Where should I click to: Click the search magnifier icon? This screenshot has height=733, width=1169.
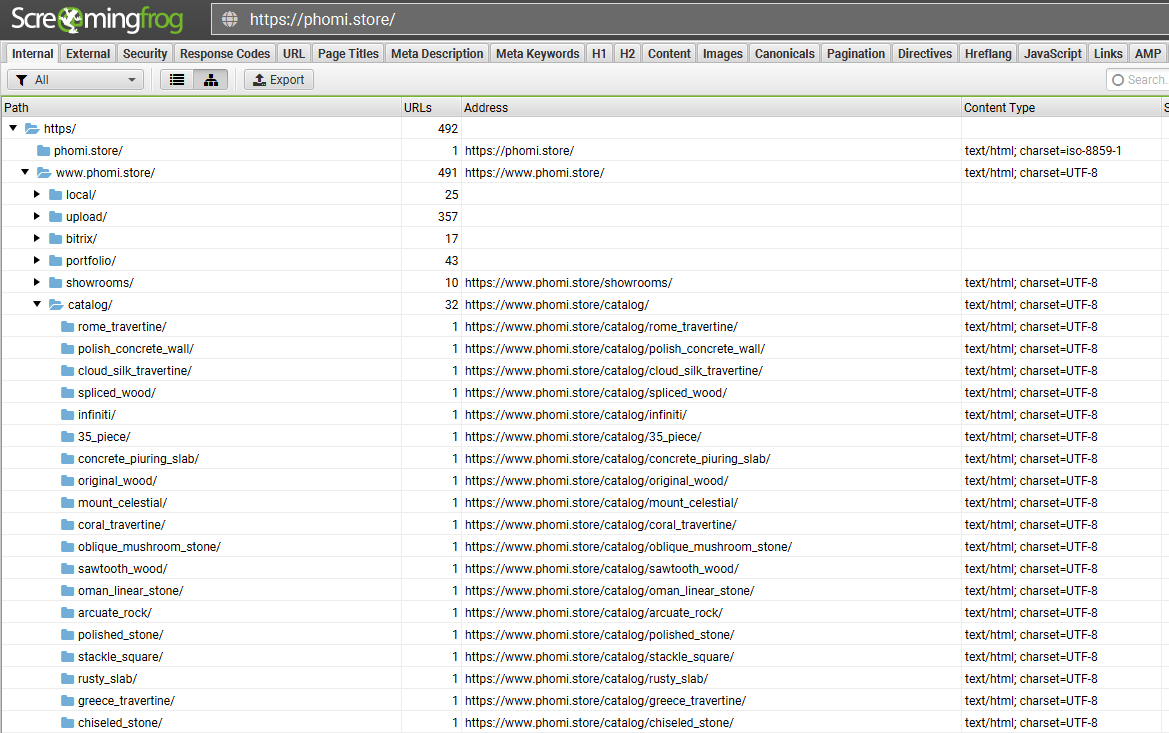pyautogui.click(x=1117, y=80)
